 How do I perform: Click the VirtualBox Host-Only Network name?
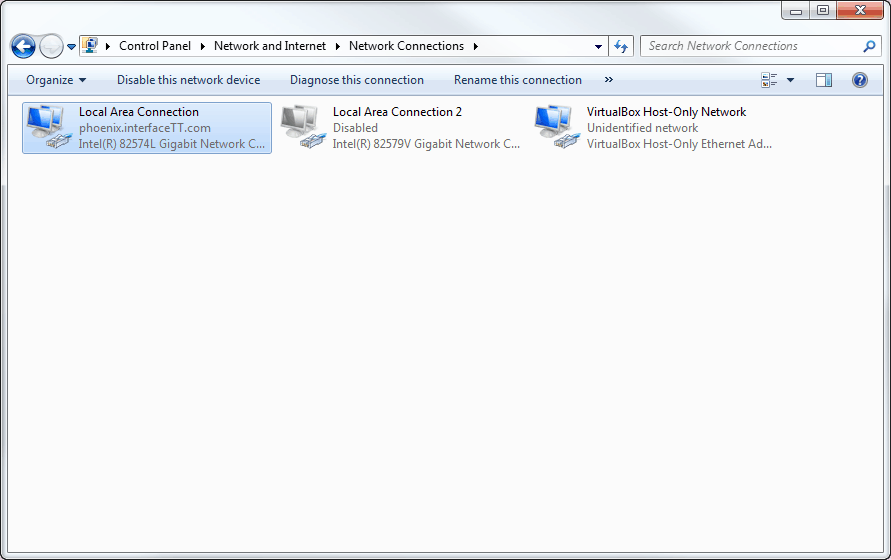click(x=666, y=112)
